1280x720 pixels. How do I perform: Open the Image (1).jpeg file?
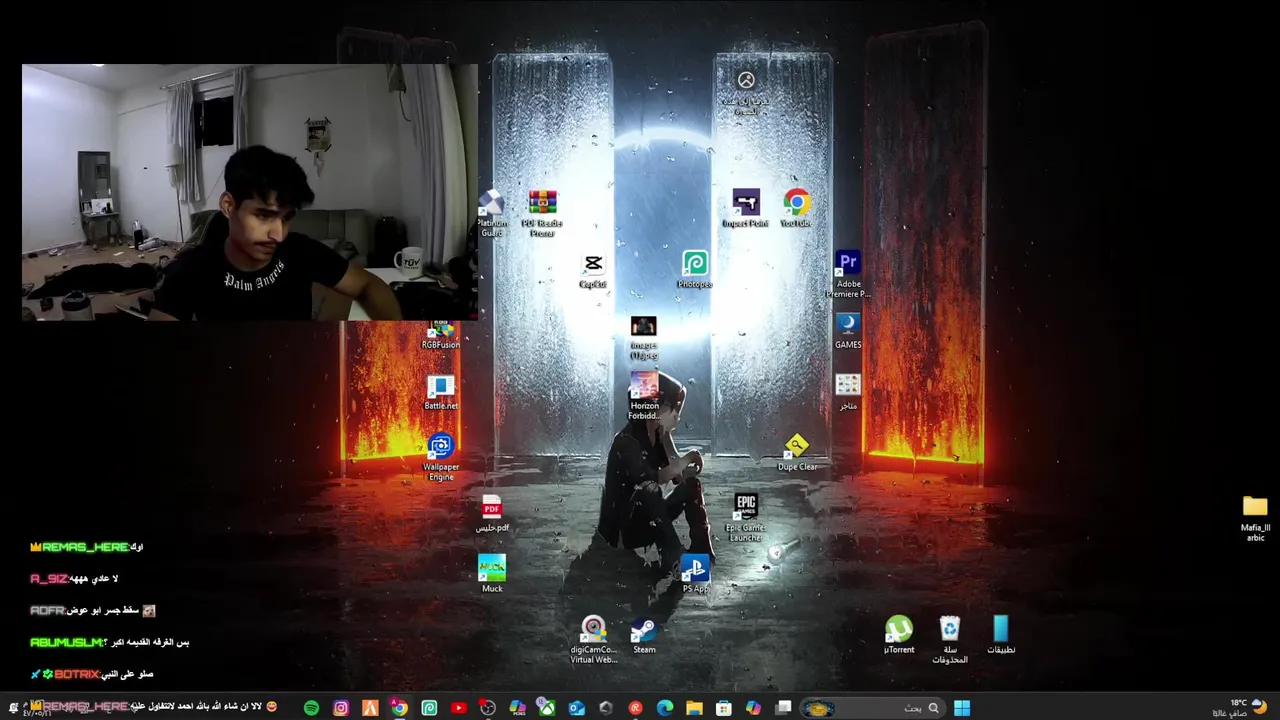[644, 337]
